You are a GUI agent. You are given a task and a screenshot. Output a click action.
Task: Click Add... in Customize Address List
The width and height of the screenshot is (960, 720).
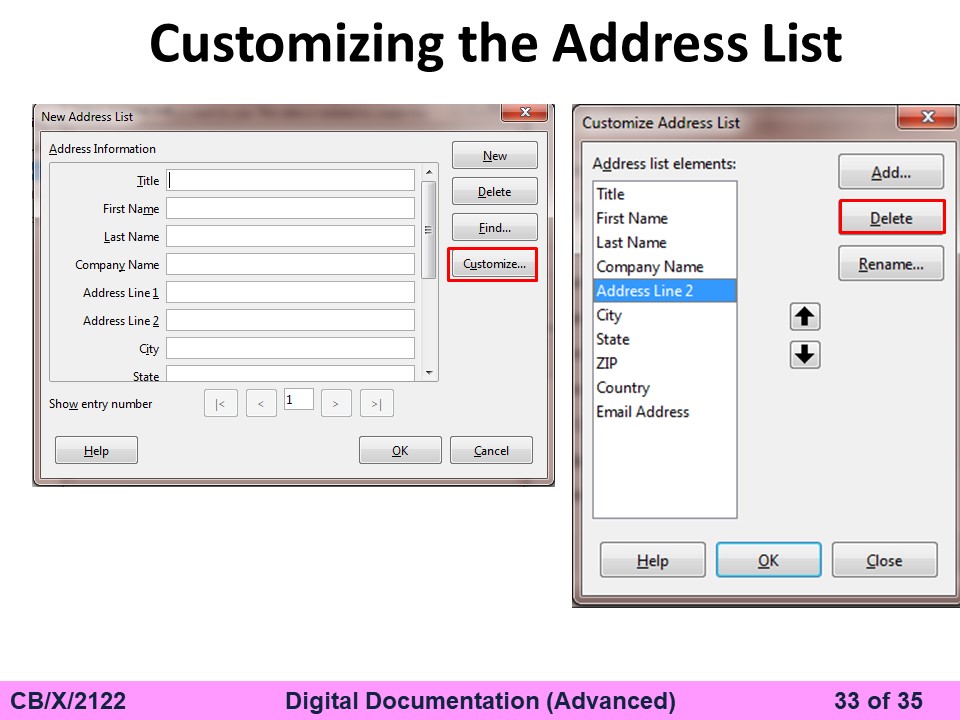891,172
